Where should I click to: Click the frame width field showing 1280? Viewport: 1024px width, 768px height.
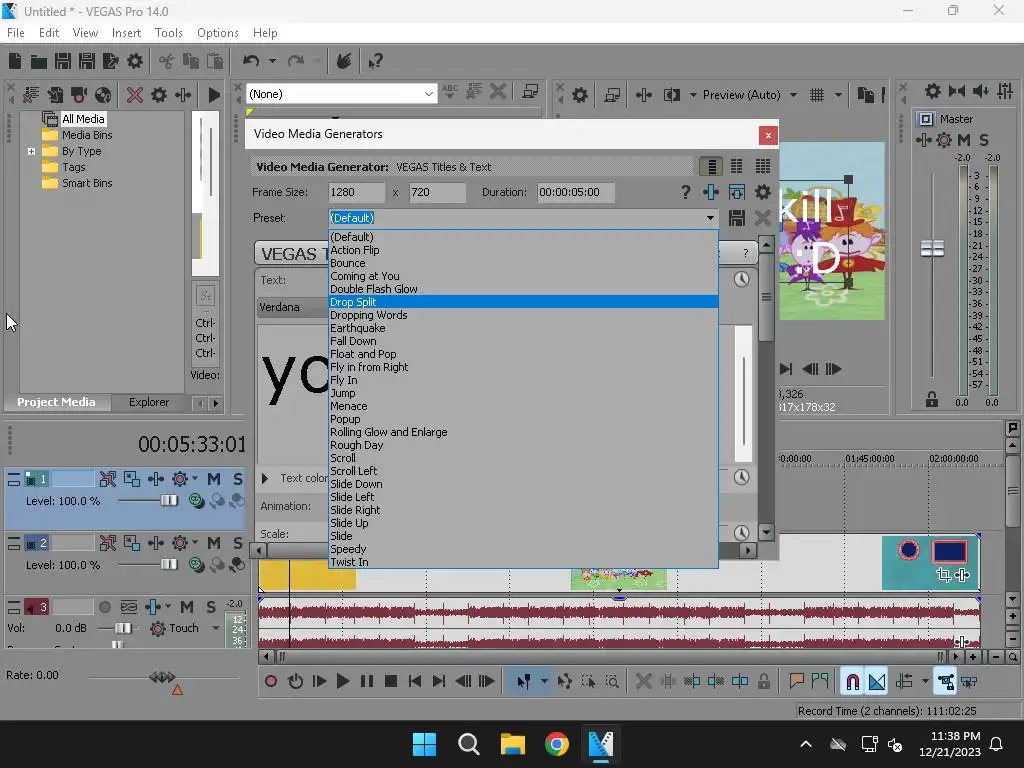(x=357, y=192)
